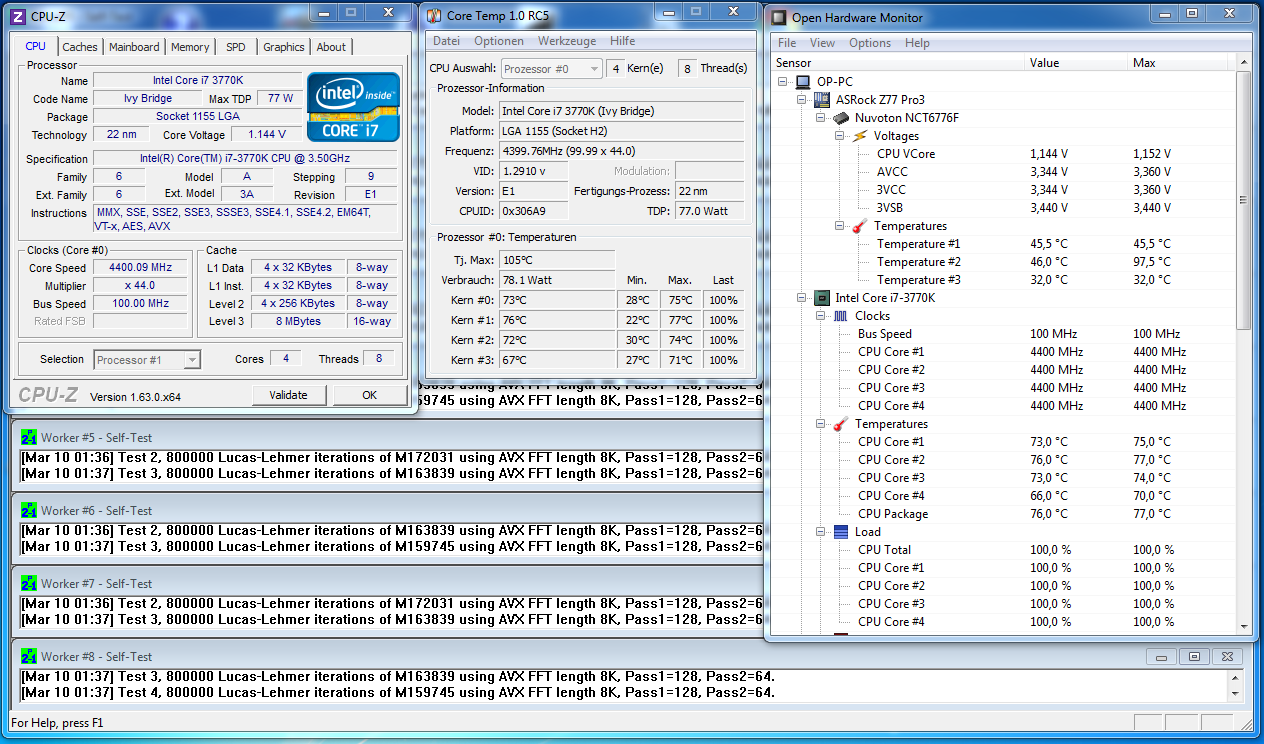Open the Memory tab
1264x744 pixels.
pos(190,47)
